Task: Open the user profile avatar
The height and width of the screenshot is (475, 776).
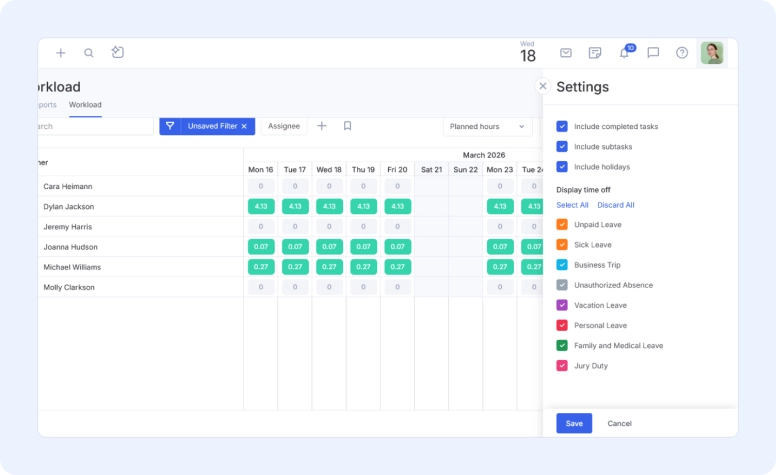Action: click(712, 53)
